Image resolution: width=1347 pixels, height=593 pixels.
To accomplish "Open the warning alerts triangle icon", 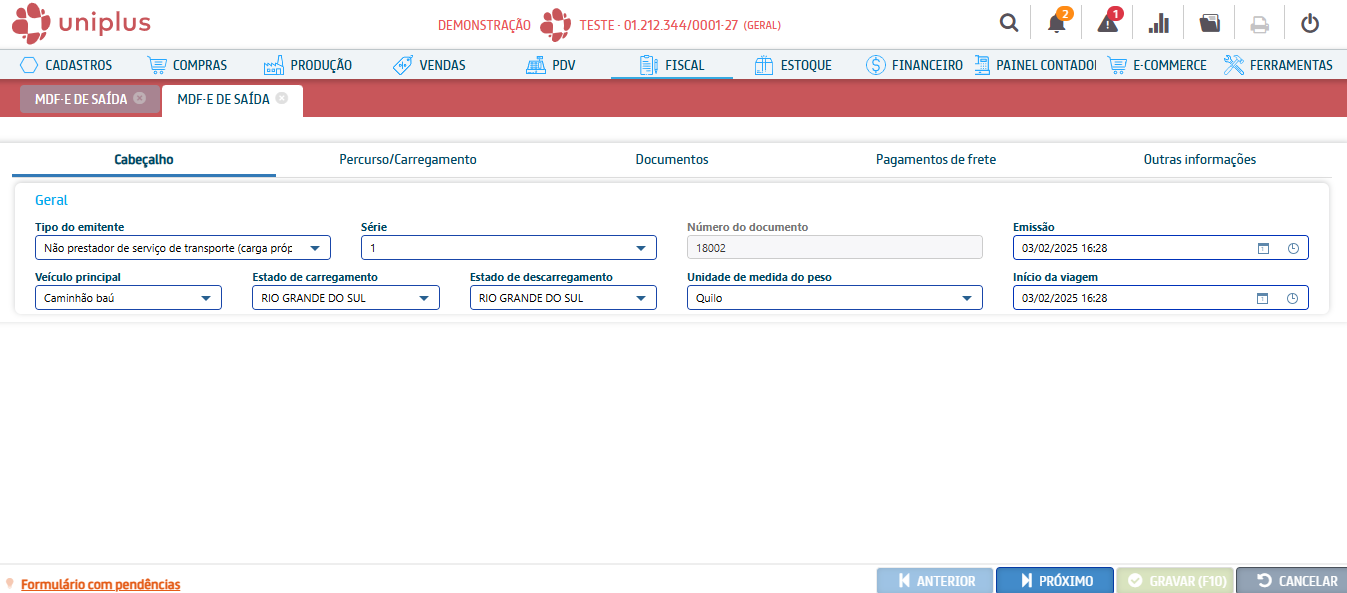I will tap(1107, 23).
